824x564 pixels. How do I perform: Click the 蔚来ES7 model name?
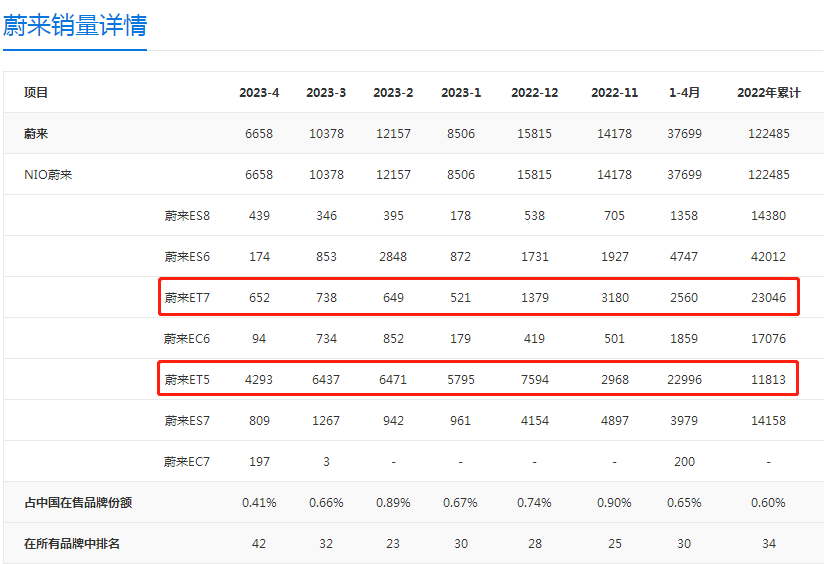(187, 421)
